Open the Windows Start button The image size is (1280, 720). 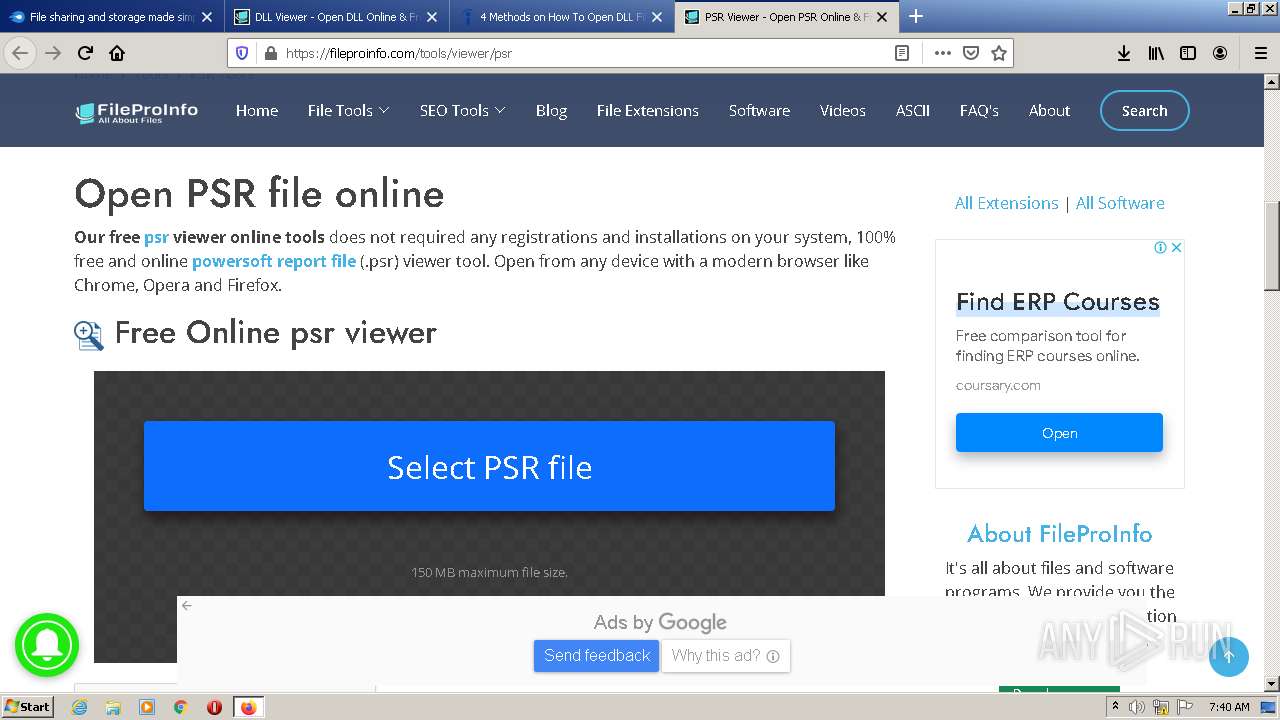pos(28,707)
